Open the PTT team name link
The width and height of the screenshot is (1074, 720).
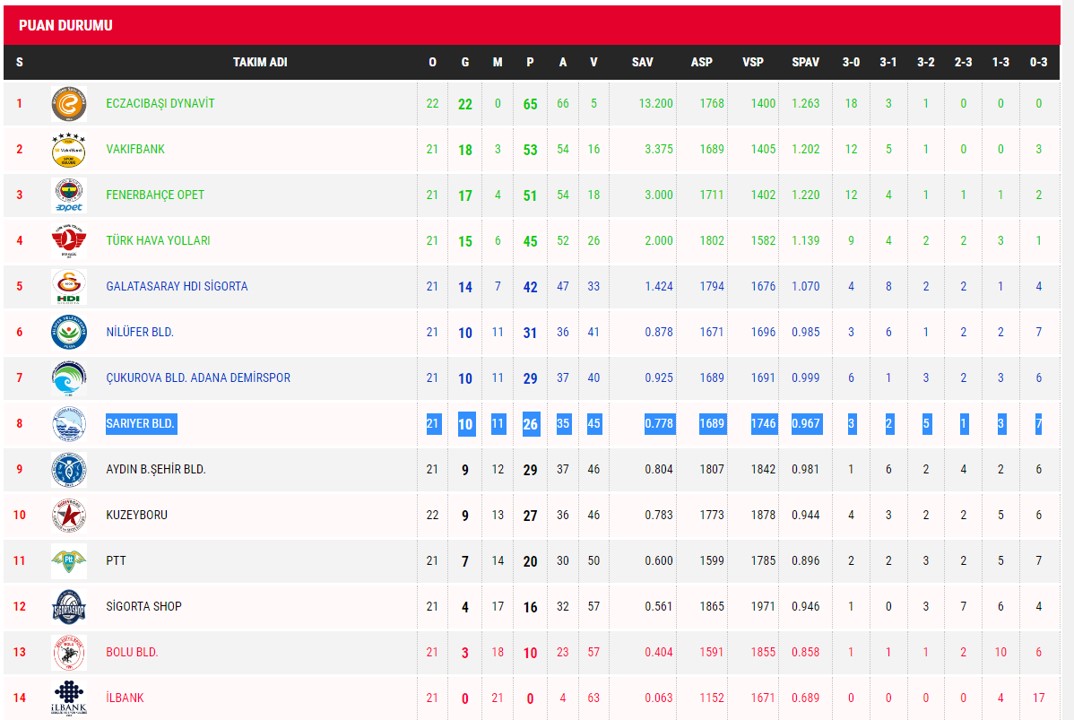coord(116,560)
